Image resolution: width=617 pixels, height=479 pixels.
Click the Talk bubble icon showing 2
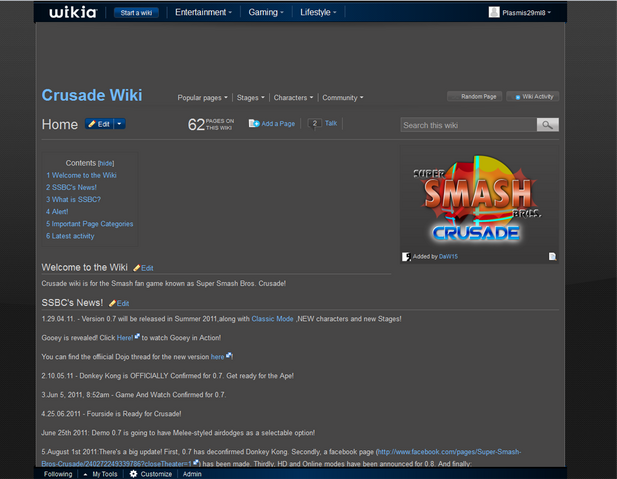(314, 124)
